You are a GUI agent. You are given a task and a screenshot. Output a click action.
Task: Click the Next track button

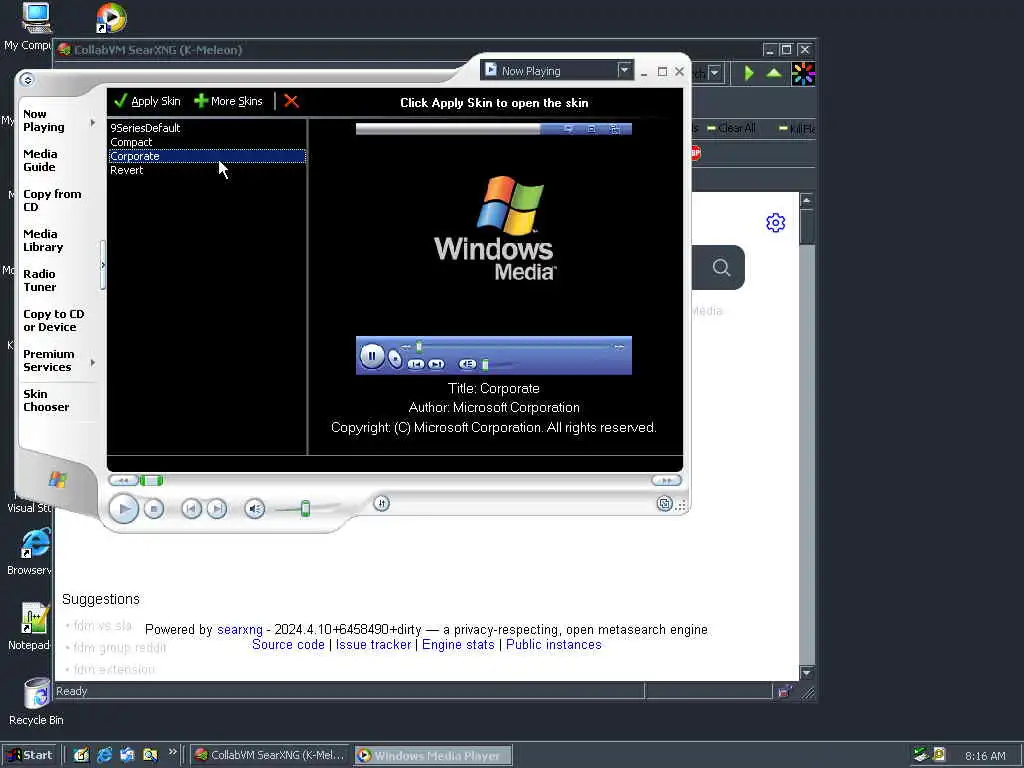217,509
